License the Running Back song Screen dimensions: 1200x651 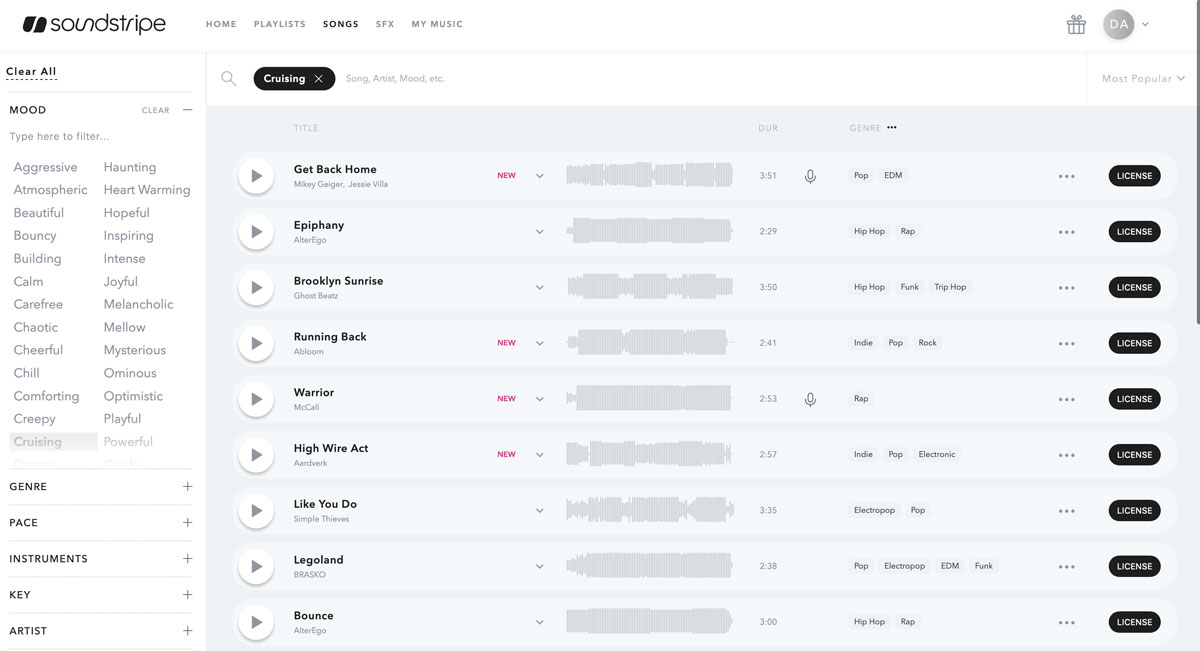click(x=1134, y=343)
